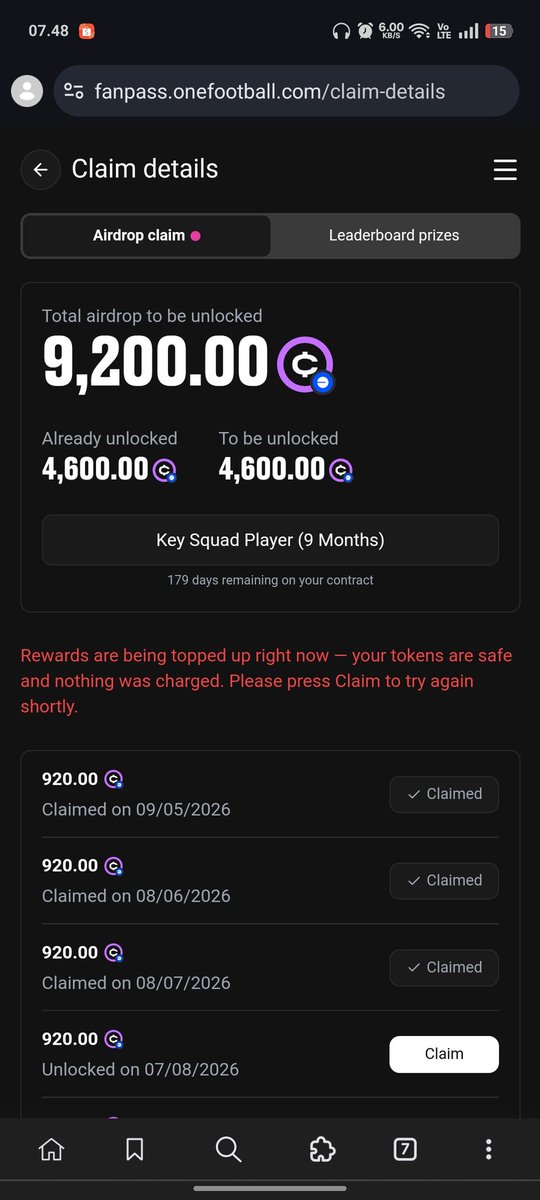Tap the profile avatar icon
Image resolution: width=540 pixels, height=1200 pixels.
[x=27, y=91]
